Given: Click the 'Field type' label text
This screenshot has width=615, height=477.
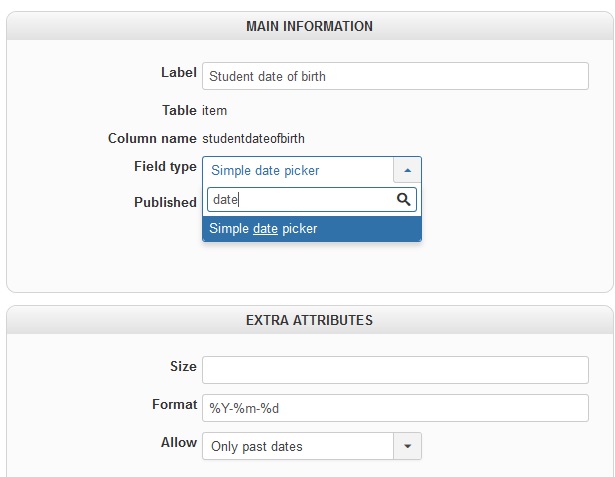Looking at the screenshot, I should (165, 166).
